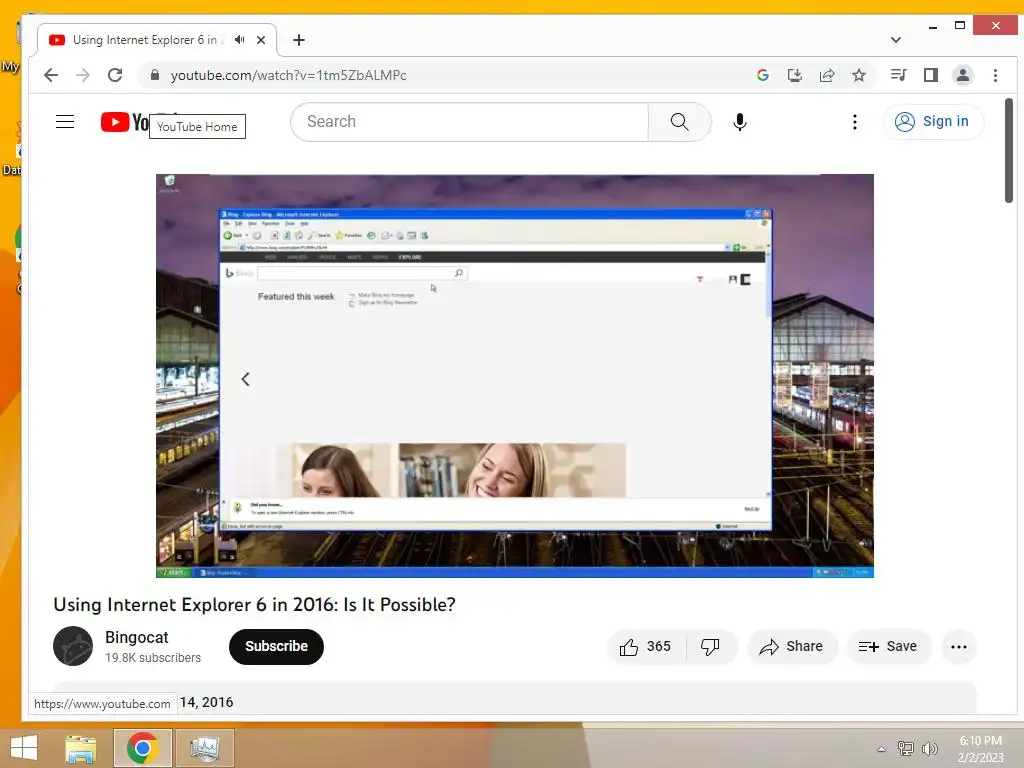This screenshot has width=1024, height=768.
Task: Reload the current page
Action: tap(115, 75)
